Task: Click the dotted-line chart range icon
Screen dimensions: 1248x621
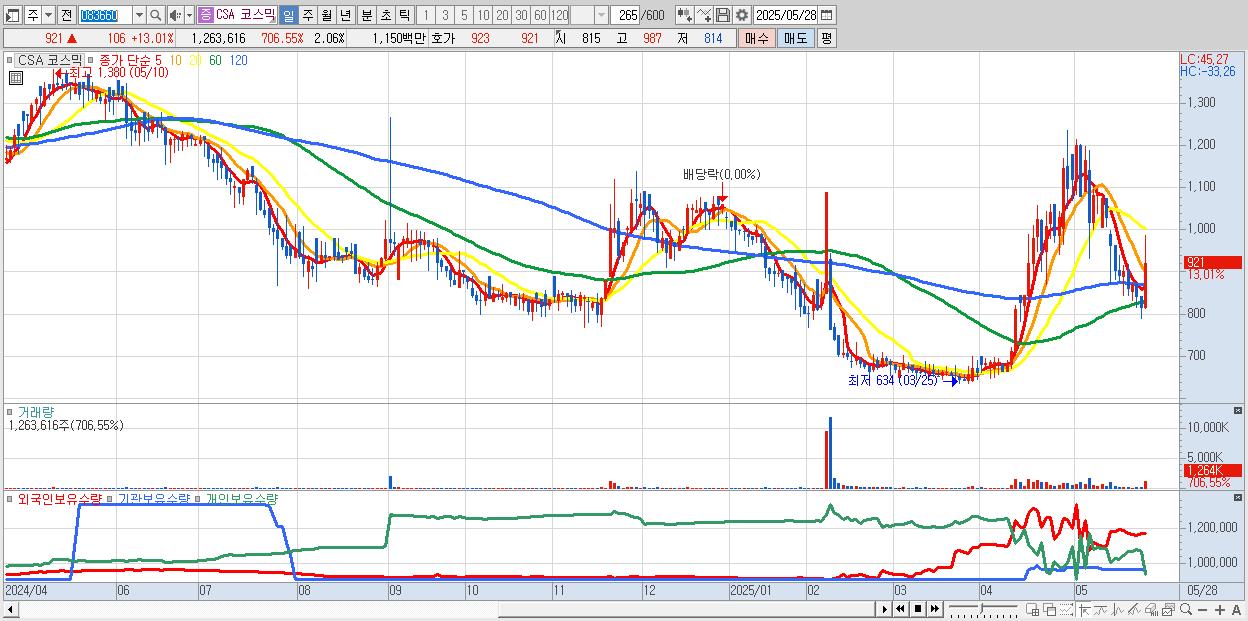Action: pyautogui.click(x=1066, y=609)
